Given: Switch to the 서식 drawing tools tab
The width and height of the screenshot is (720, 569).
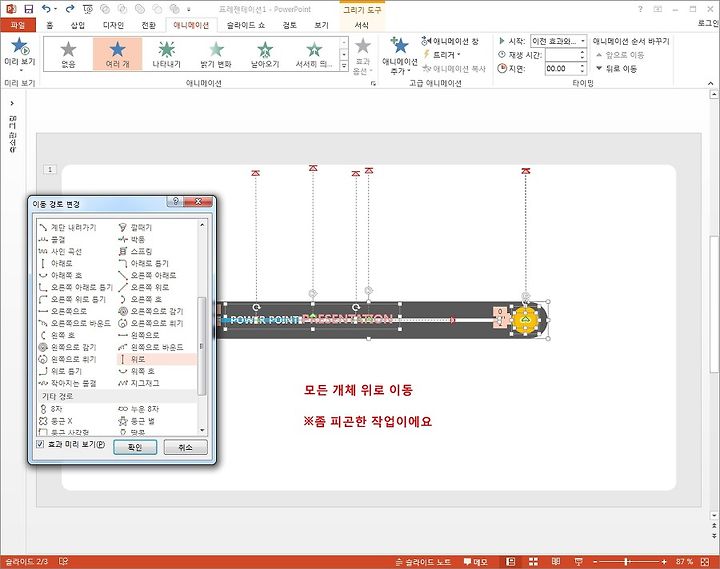Looking at the screenshot, I should (361, 25).
